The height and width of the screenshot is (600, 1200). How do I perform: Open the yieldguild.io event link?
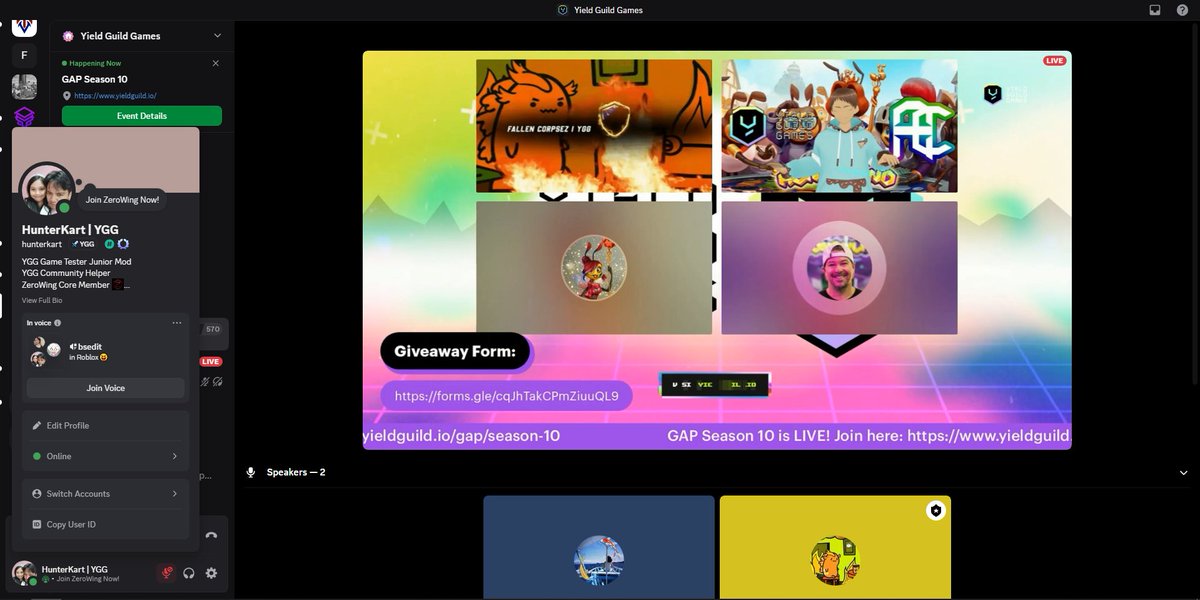pyautogui.click(x=115, y=96)
